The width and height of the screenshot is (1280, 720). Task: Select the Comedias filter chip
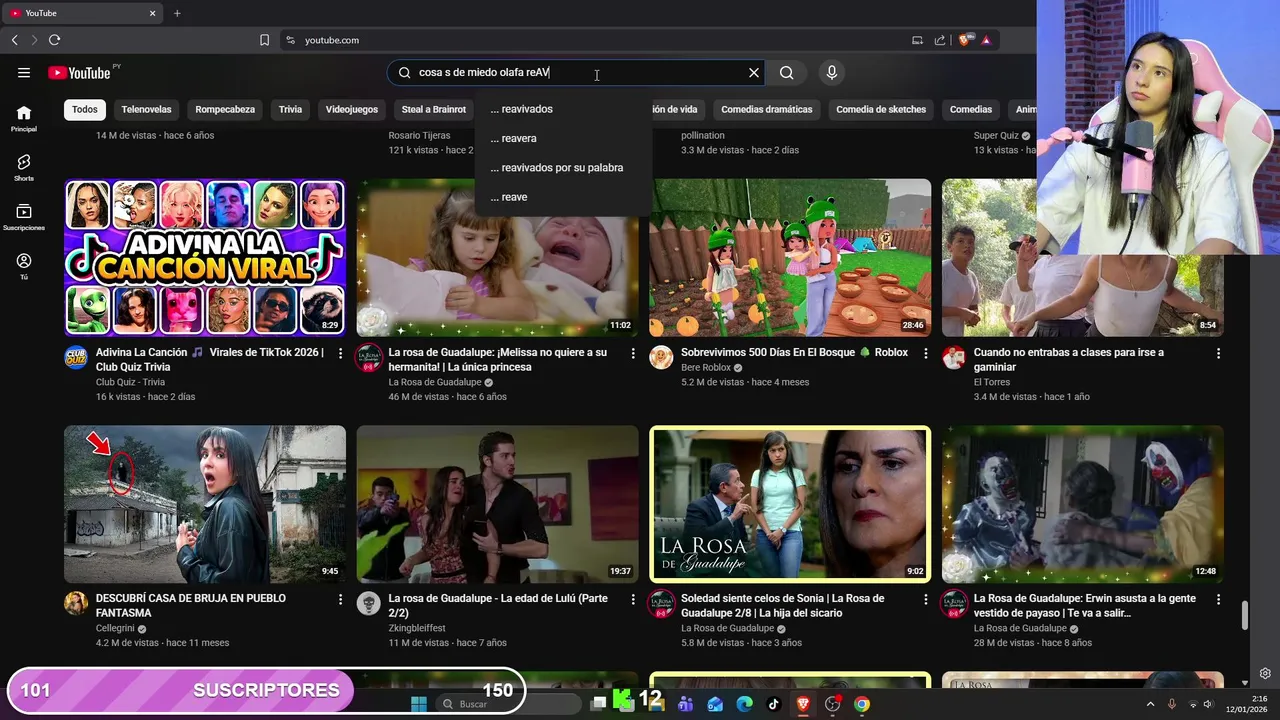coord(971,109)
